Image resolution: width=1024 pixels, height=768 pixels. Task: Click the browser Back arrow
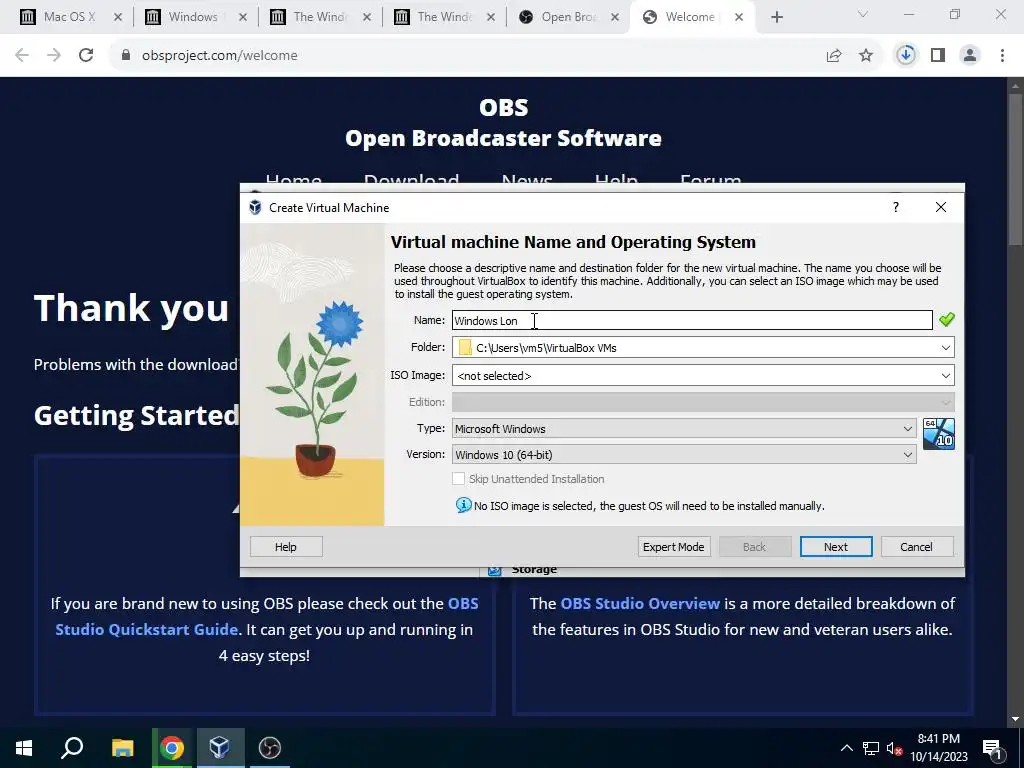[22, 56]
